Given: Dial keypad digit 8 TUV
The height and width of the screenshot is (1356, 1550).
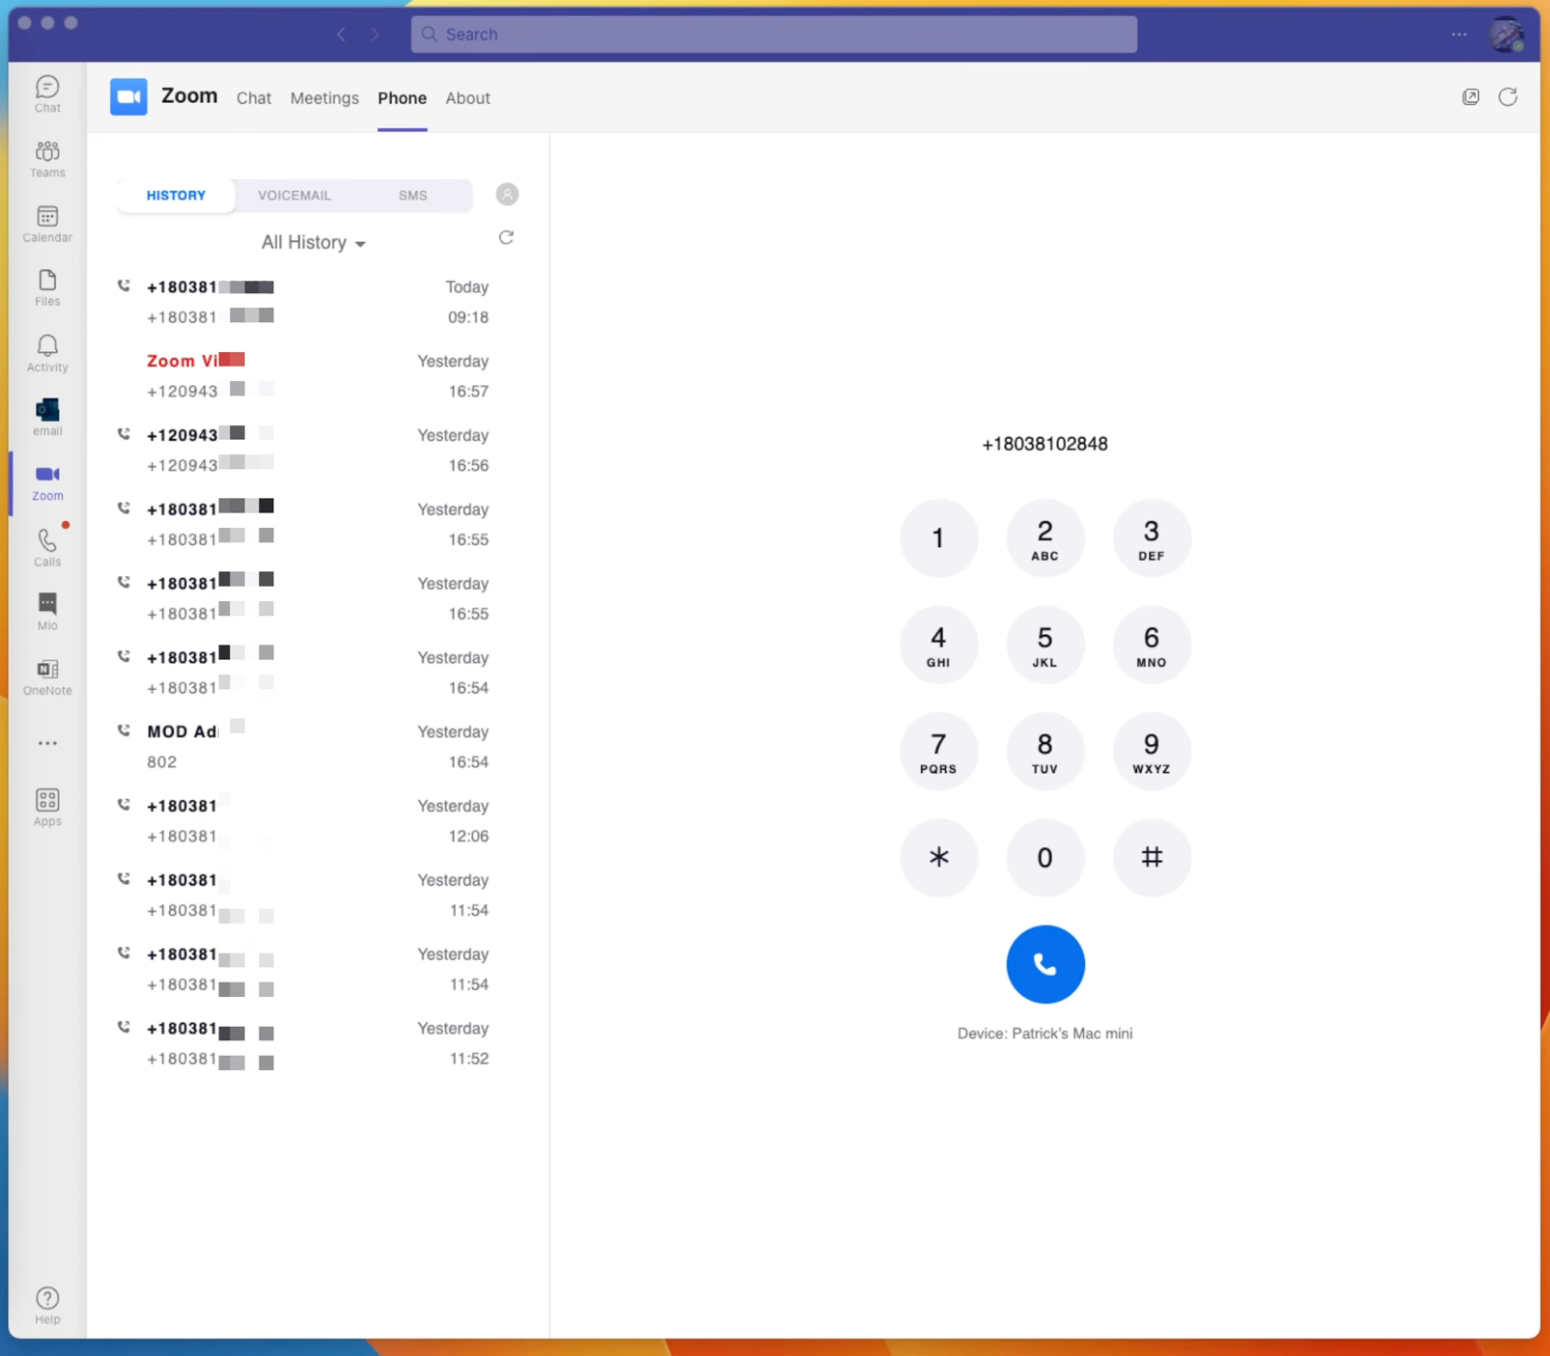Looking at the screenshot, I should 1045,751.
